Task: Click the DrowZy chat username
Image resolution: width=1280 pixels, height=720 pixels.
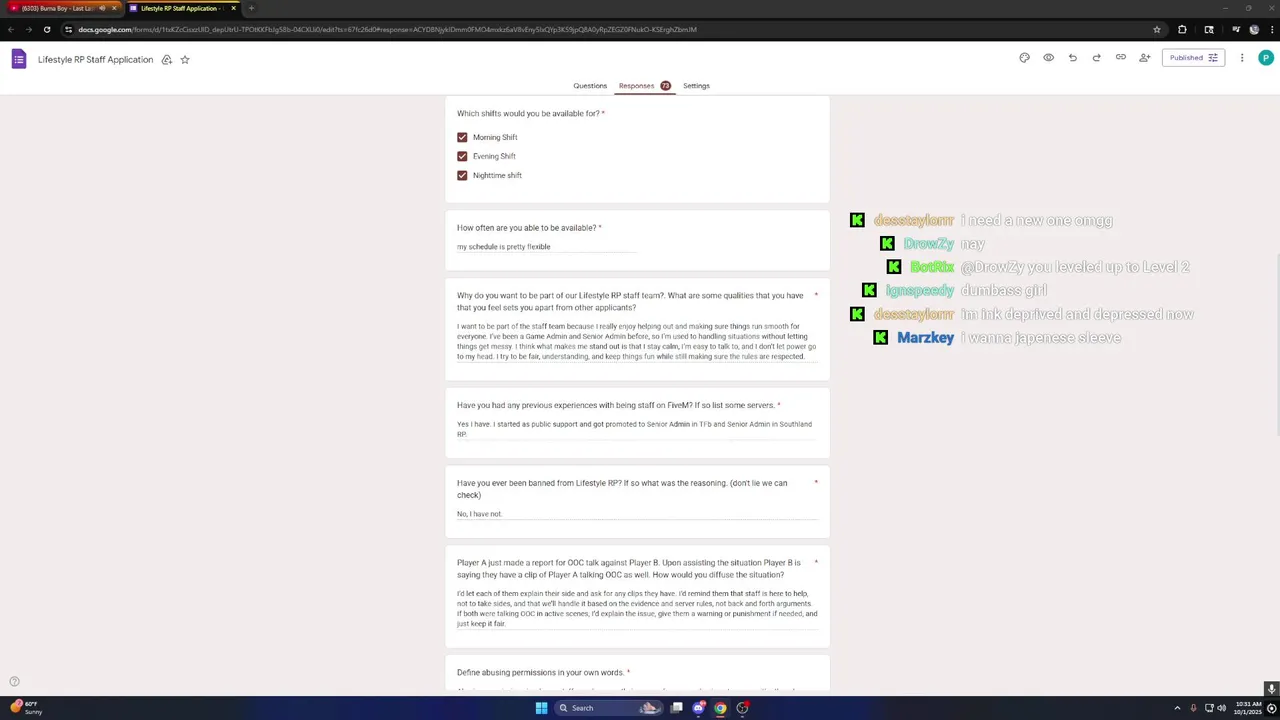Action: 929,244
